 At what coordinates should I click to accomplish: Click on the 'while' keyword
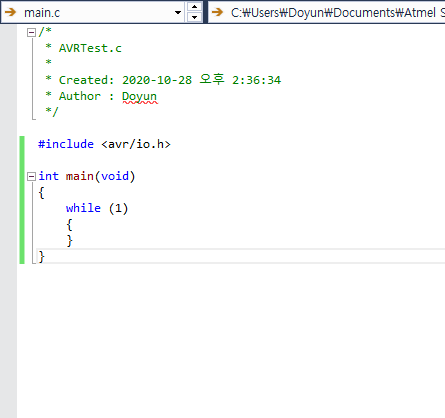(83, 208)
